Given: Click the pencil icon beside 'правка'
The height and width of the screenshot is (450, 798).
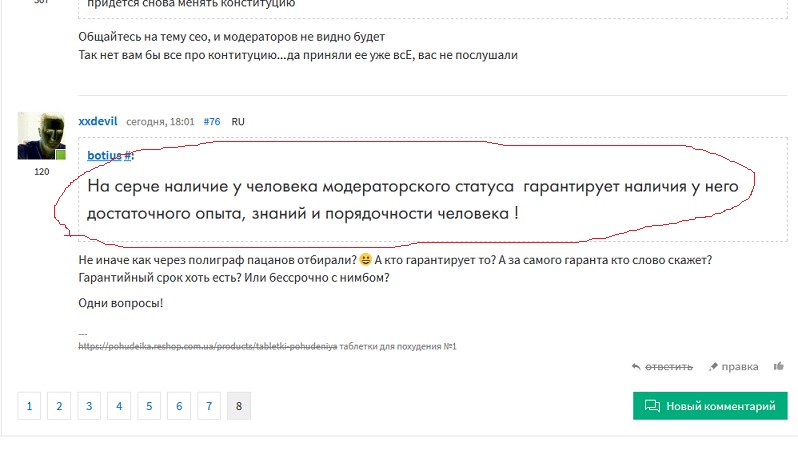Looking at the screenshot, I should pyautogui.click(x=713, y=367).
